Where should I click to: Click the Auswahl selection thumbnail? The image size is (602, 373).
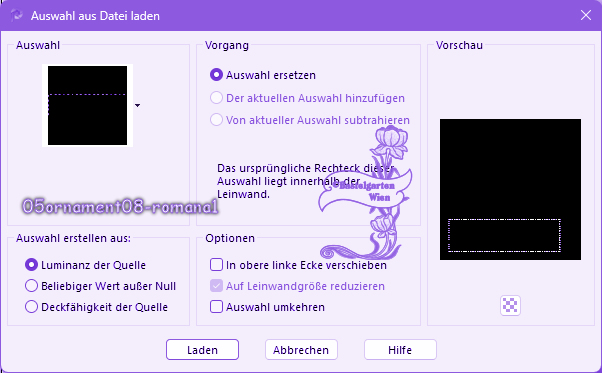88,106
